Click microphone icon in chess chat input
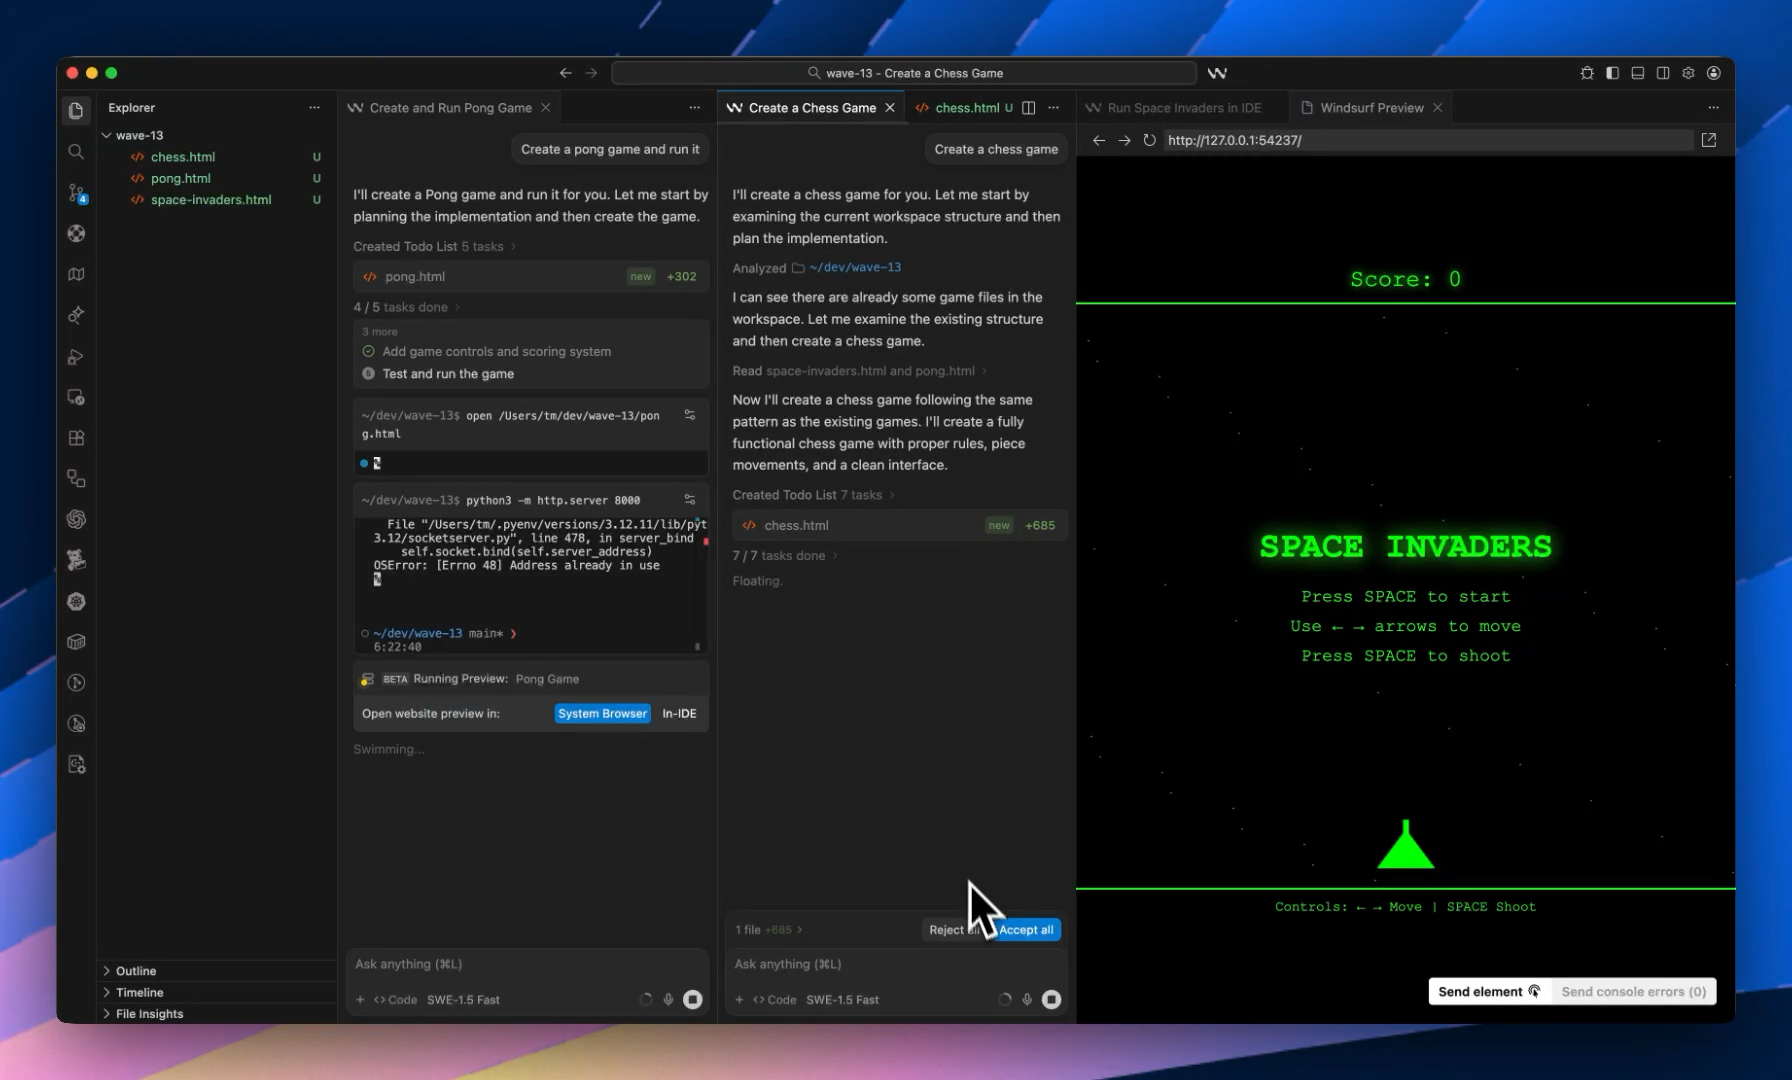This screenshot has height=1080, width=1792. tap(1027, 999)
